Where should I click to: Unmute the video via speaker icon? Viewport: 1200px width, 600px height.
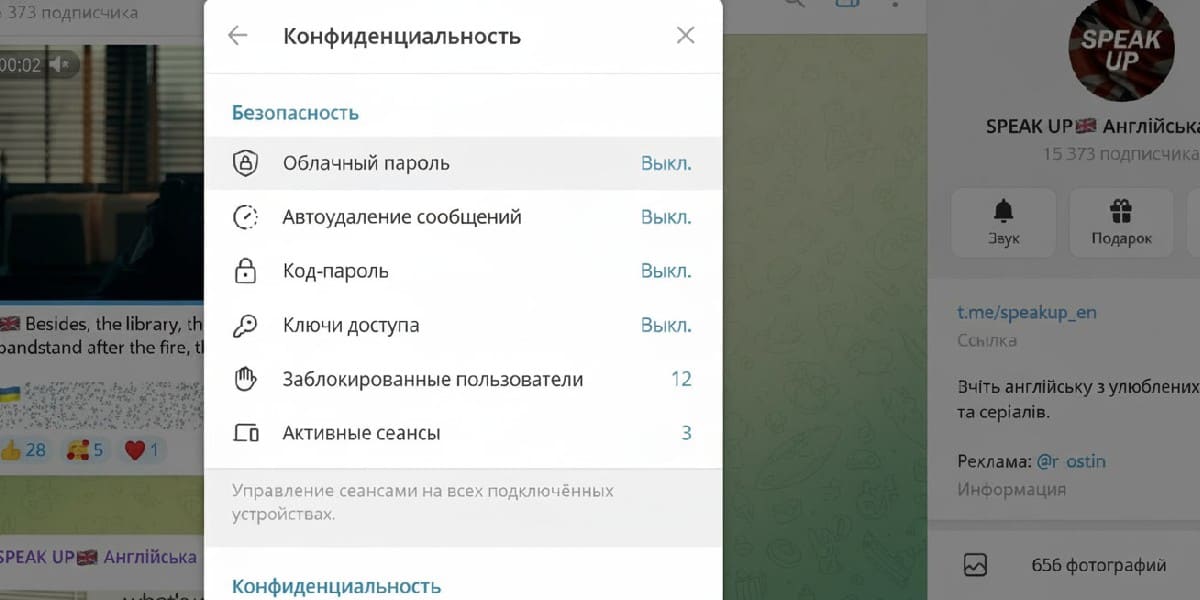click(62, 65)
